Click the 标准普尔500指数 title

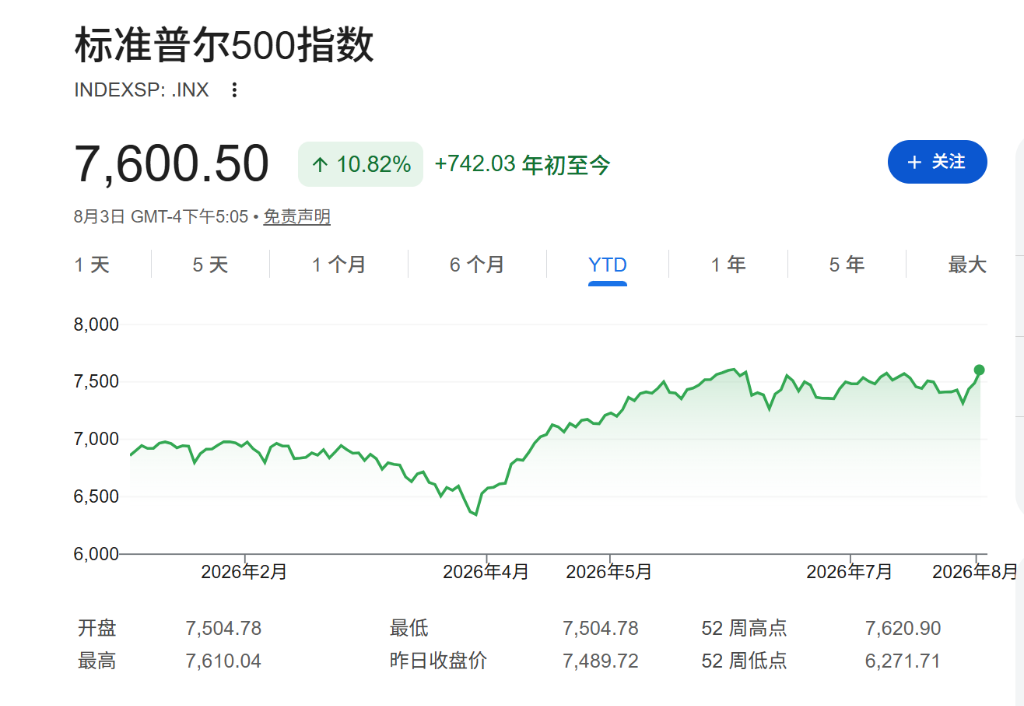(224, 45)
